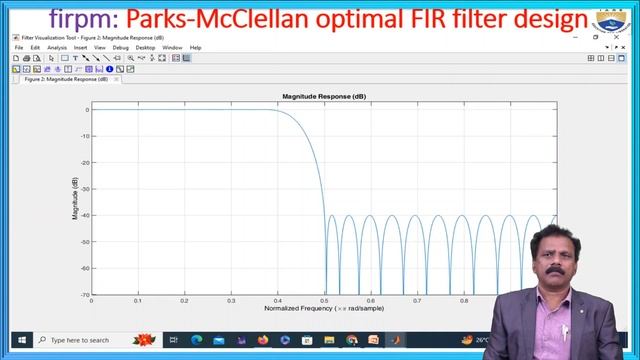Open the Edit menu
Screen dimensions: 640x360
pos(35,48)
